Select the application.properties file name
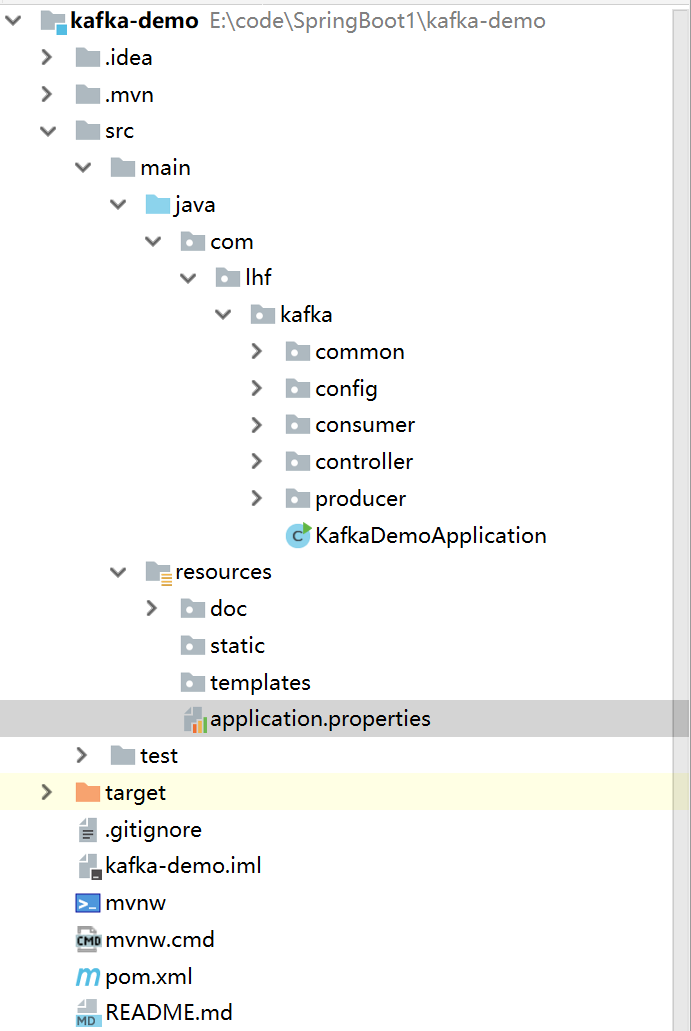The height and width of the screenshot is (1031, 691). coord(320,719)
